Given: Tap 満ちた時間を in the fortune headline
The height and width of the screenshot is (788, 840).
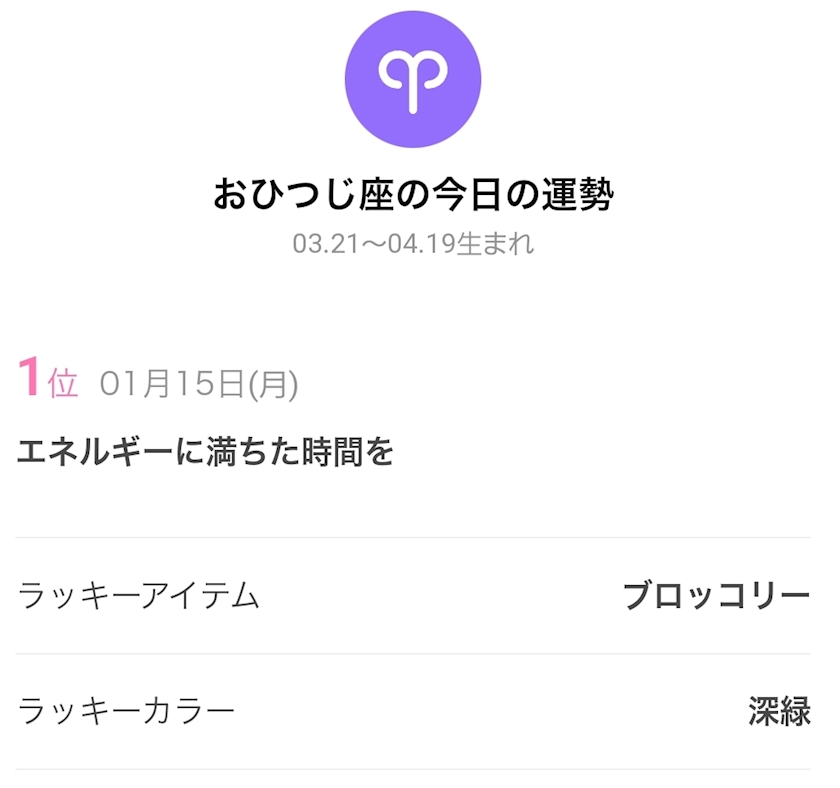Looking at the screenshot, I should tap(299, 452).
